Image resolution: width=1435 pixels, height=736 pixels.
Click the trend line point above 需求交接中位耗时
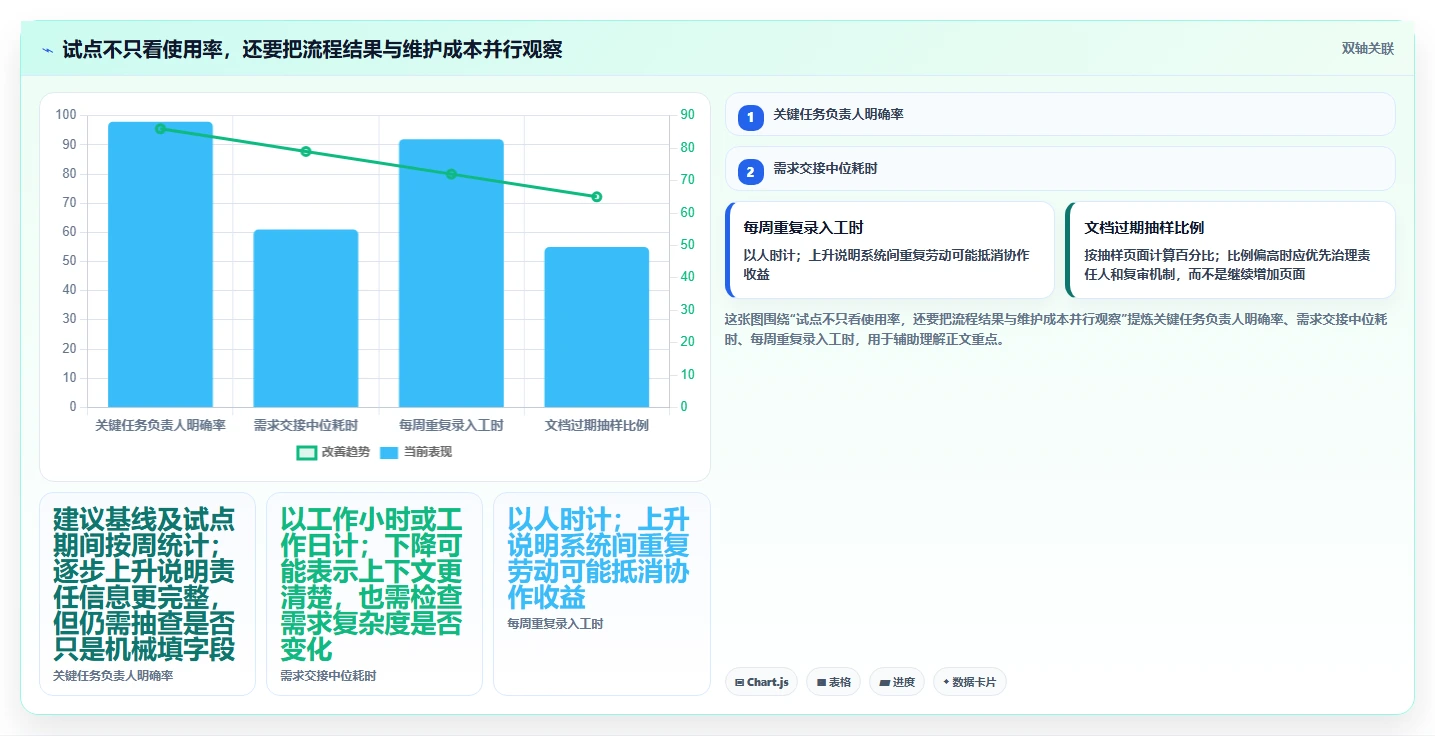pyautogui.click(x=306, y=152)
